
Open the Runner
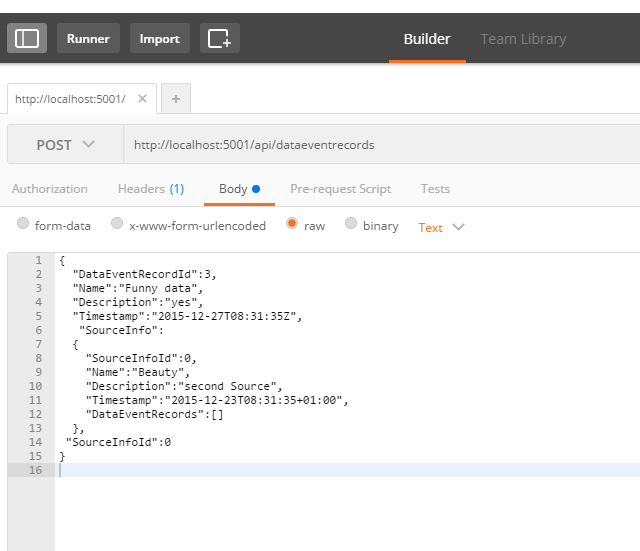click(x=88, y=38)
